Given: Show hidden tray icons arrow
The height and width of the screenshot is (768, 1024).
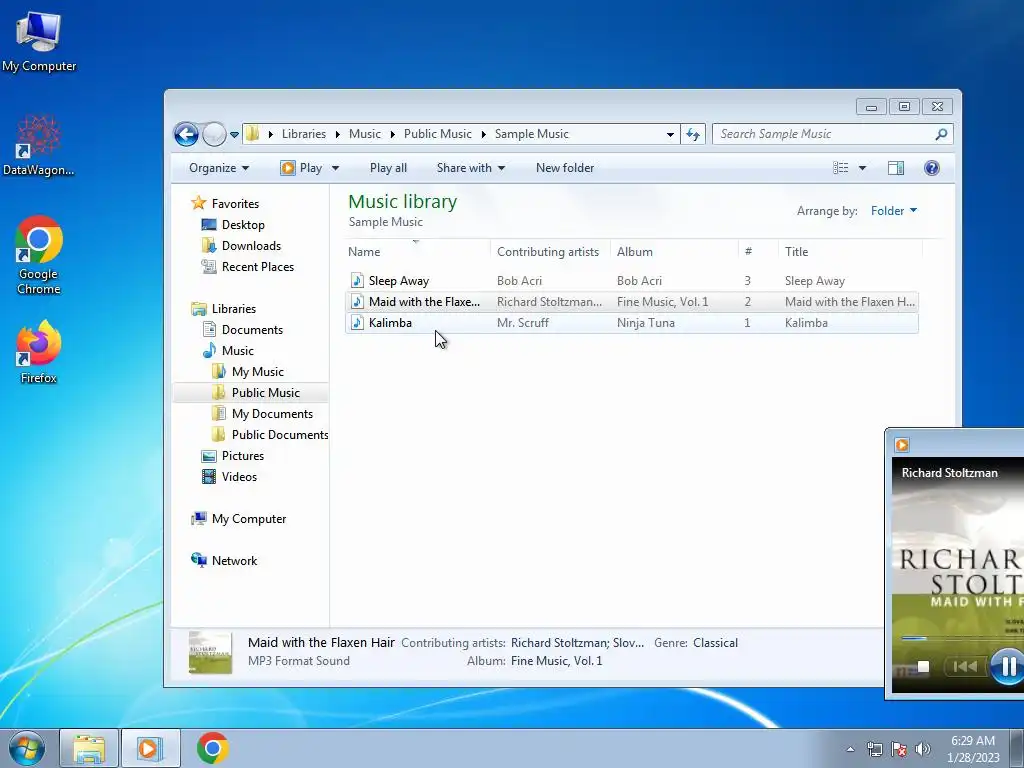Looking at the screenshot, I should [x=850, y=749].
